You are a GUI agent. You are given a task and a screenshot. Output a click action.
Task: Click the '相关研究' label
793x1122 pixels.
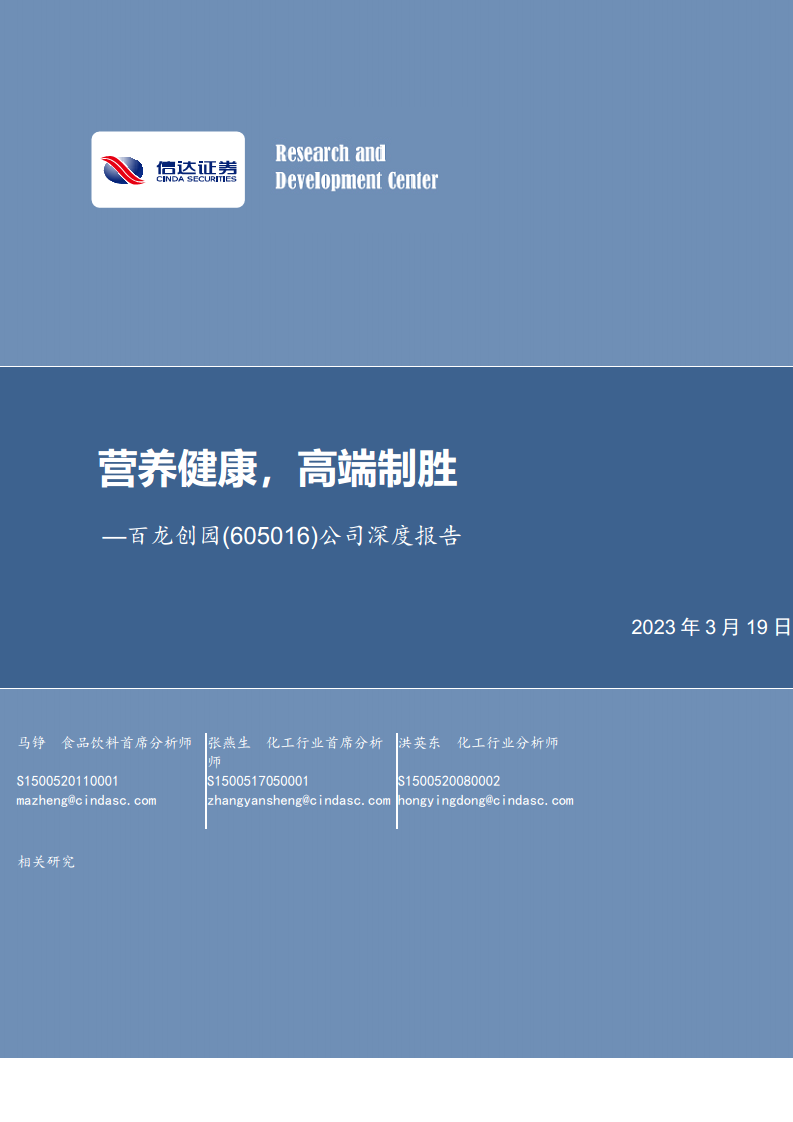(x=47, y=862)
